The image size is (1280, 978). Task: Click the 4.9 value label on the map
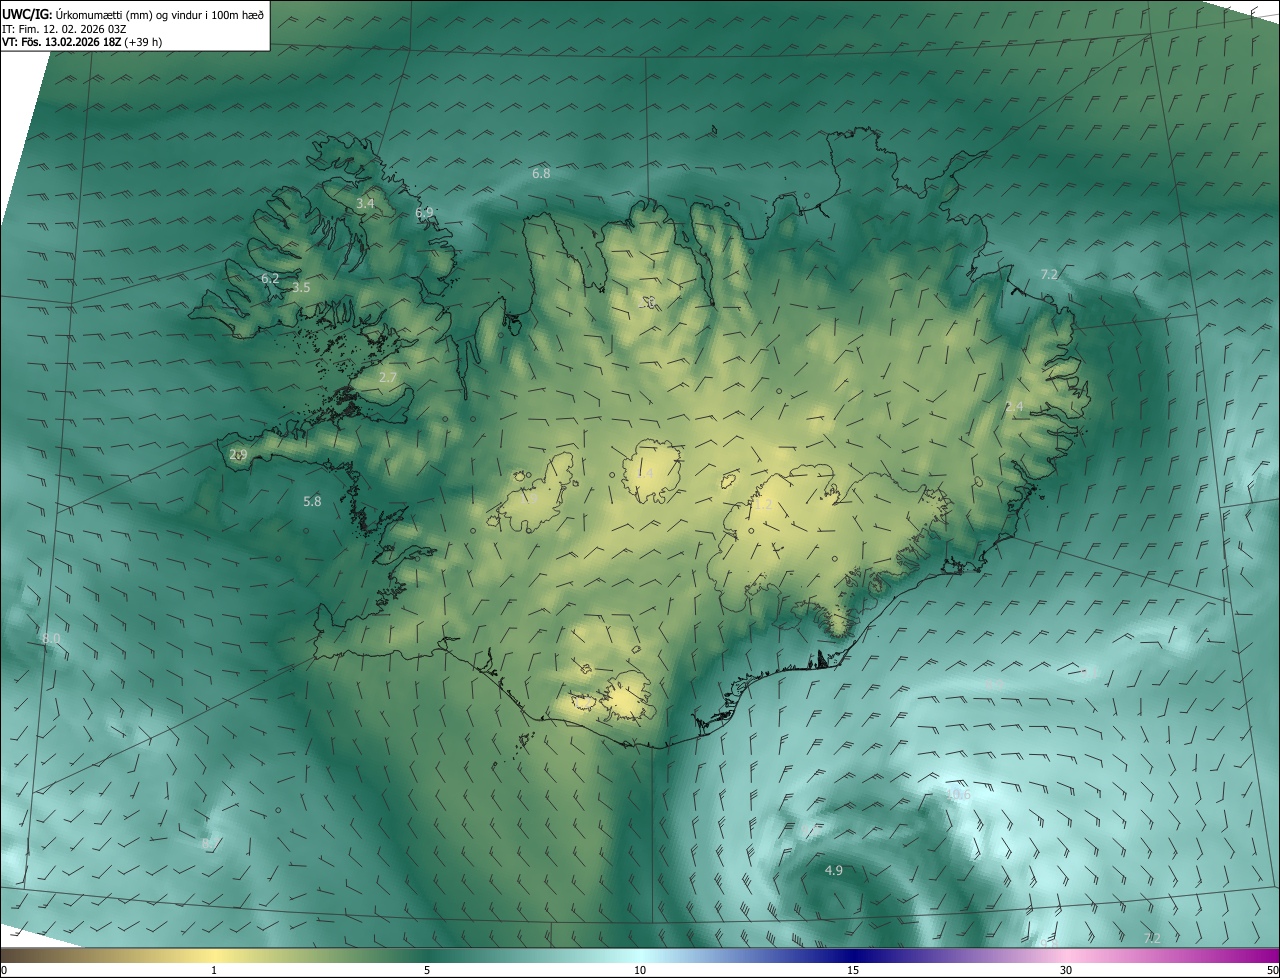coord(833,870)
